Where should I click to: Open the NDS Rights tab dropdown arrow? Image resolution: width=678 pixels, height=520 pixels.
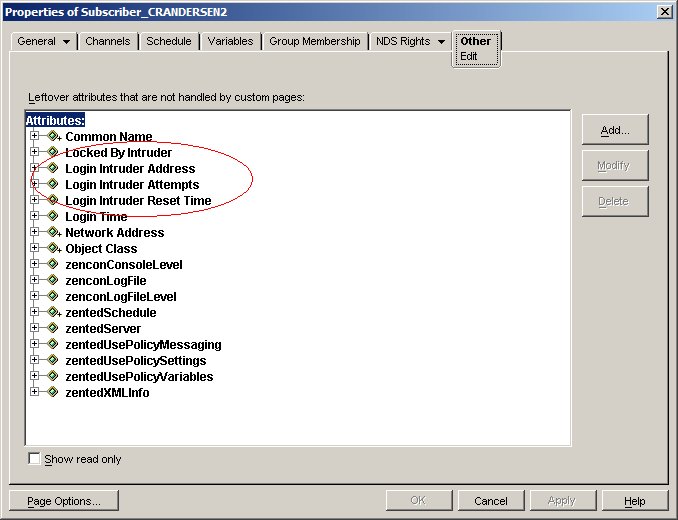[441, 42]
